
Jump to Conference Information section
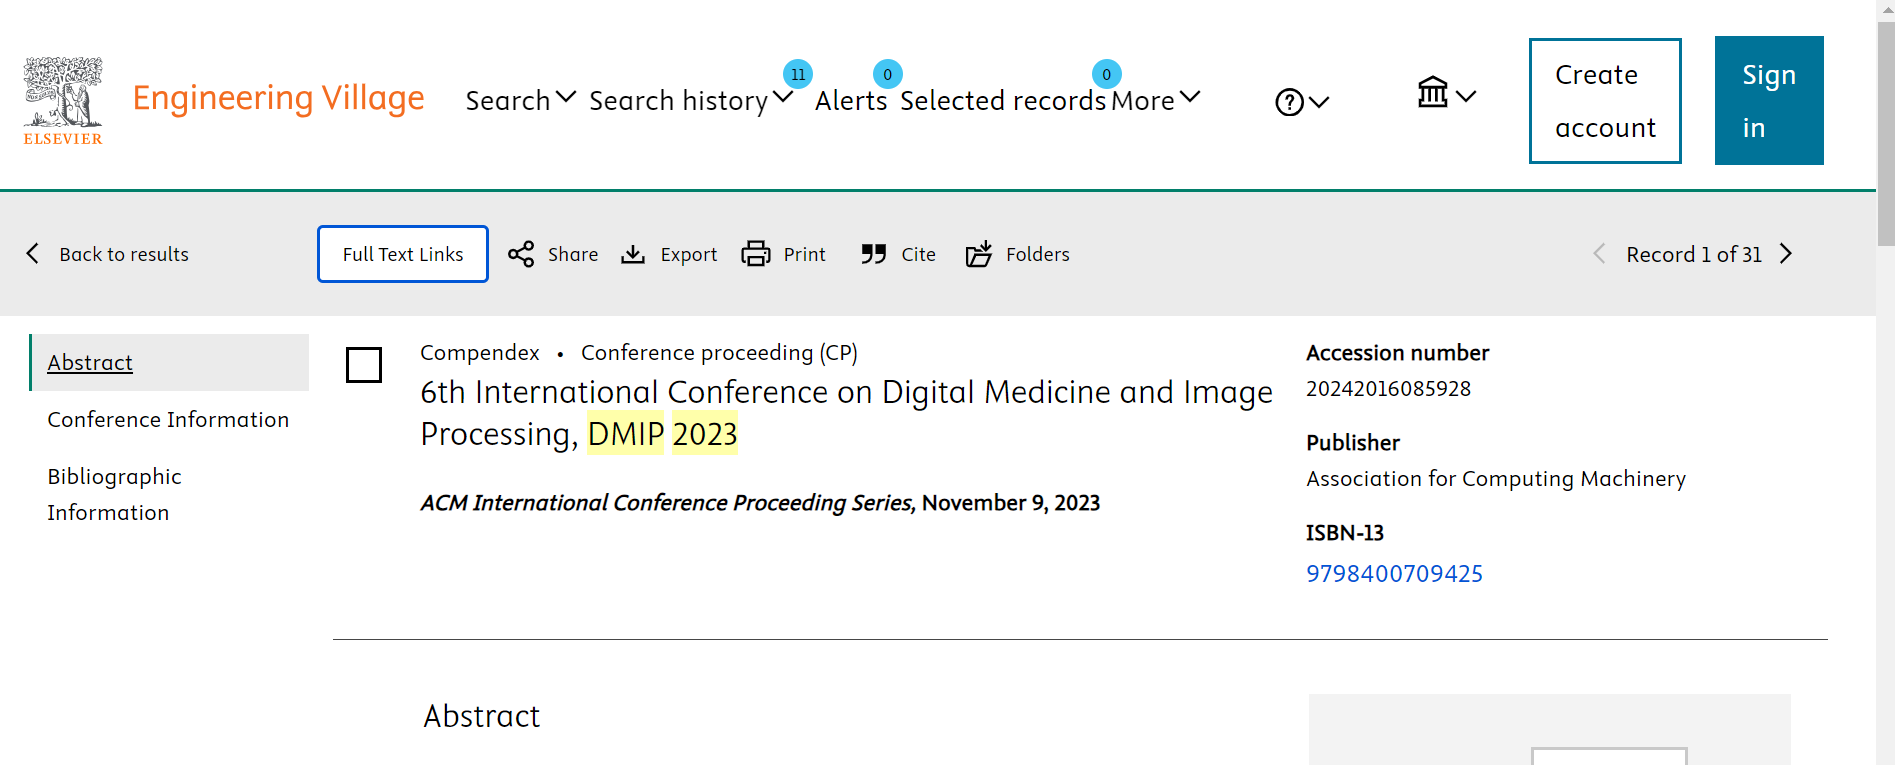point(168,419)
